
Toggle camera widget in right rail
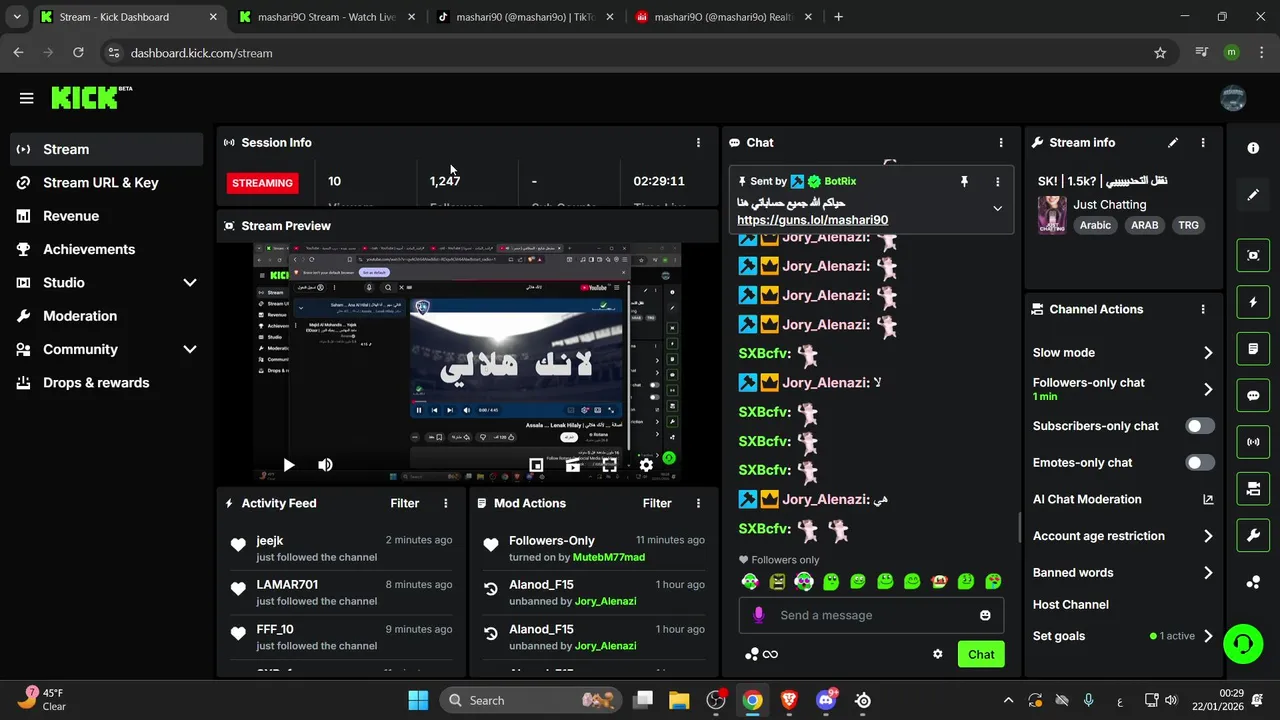[1253, 489]
